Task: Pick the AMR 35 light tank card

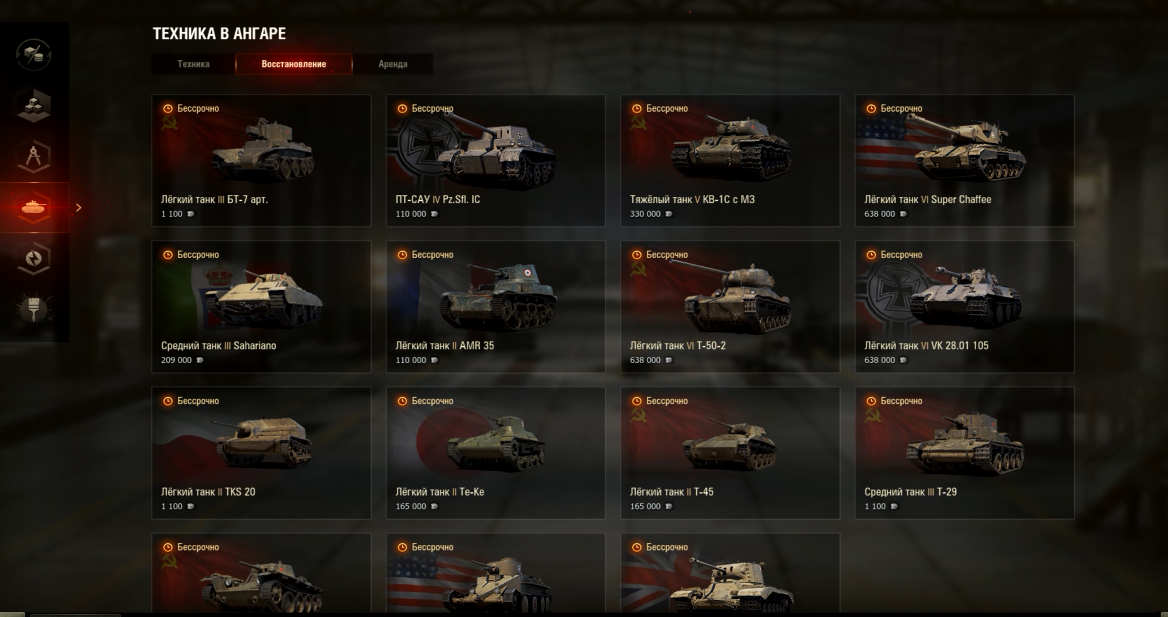Action: 495,306
